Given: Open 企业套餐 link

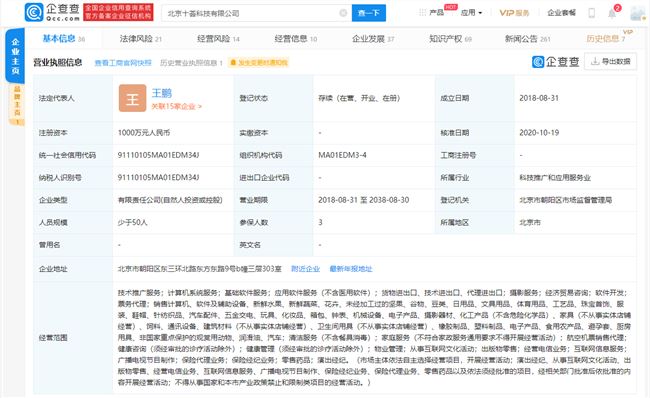Looking at the screenshot, I should point(561,13).
